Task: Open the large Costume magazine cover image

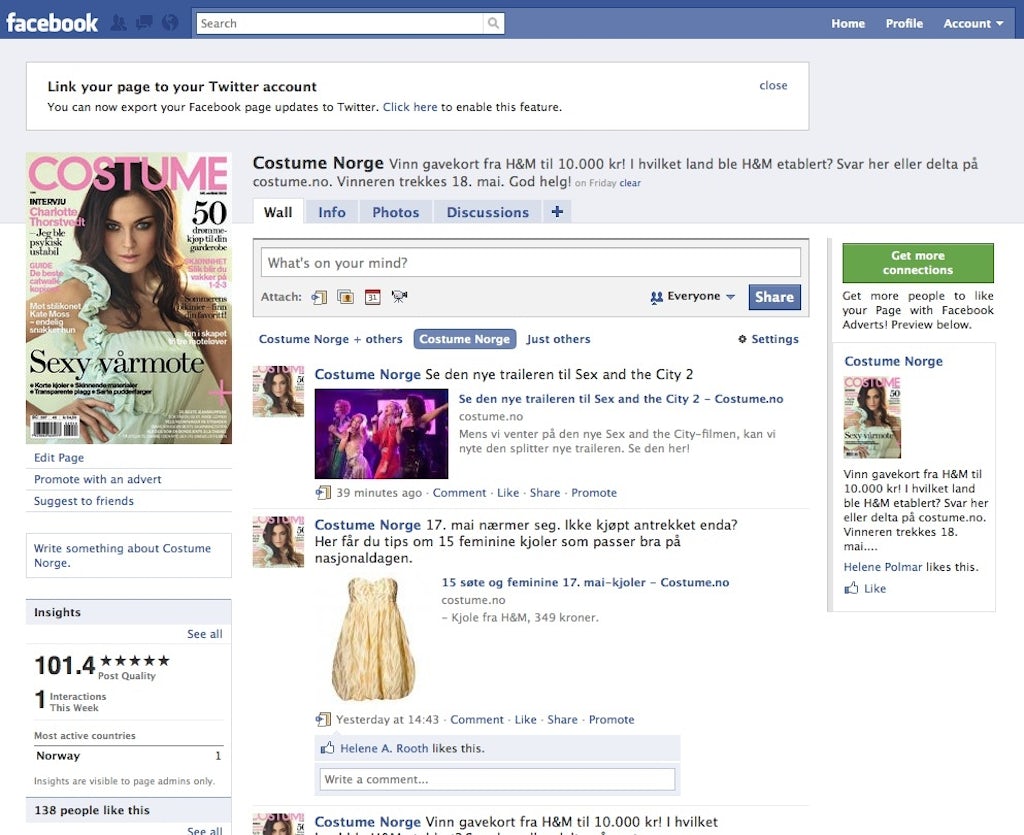Action: (129, 298)
